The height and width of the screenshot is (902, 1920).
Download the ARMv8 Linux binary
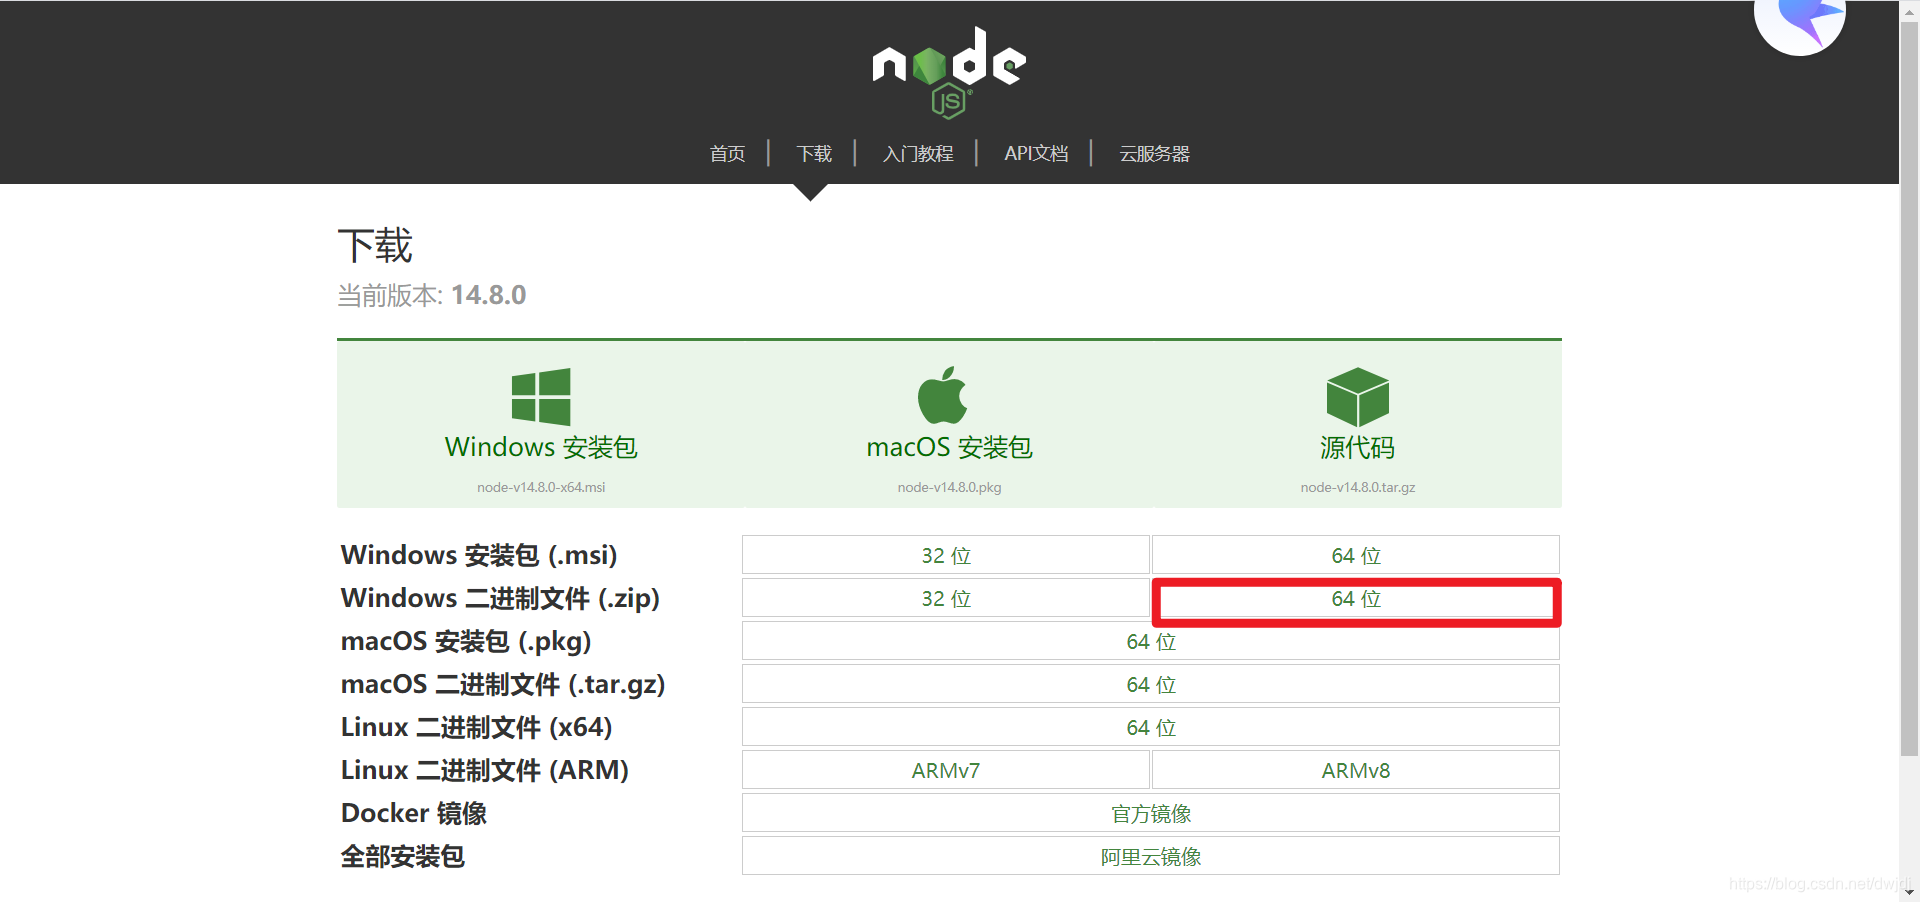(1356, 770)
